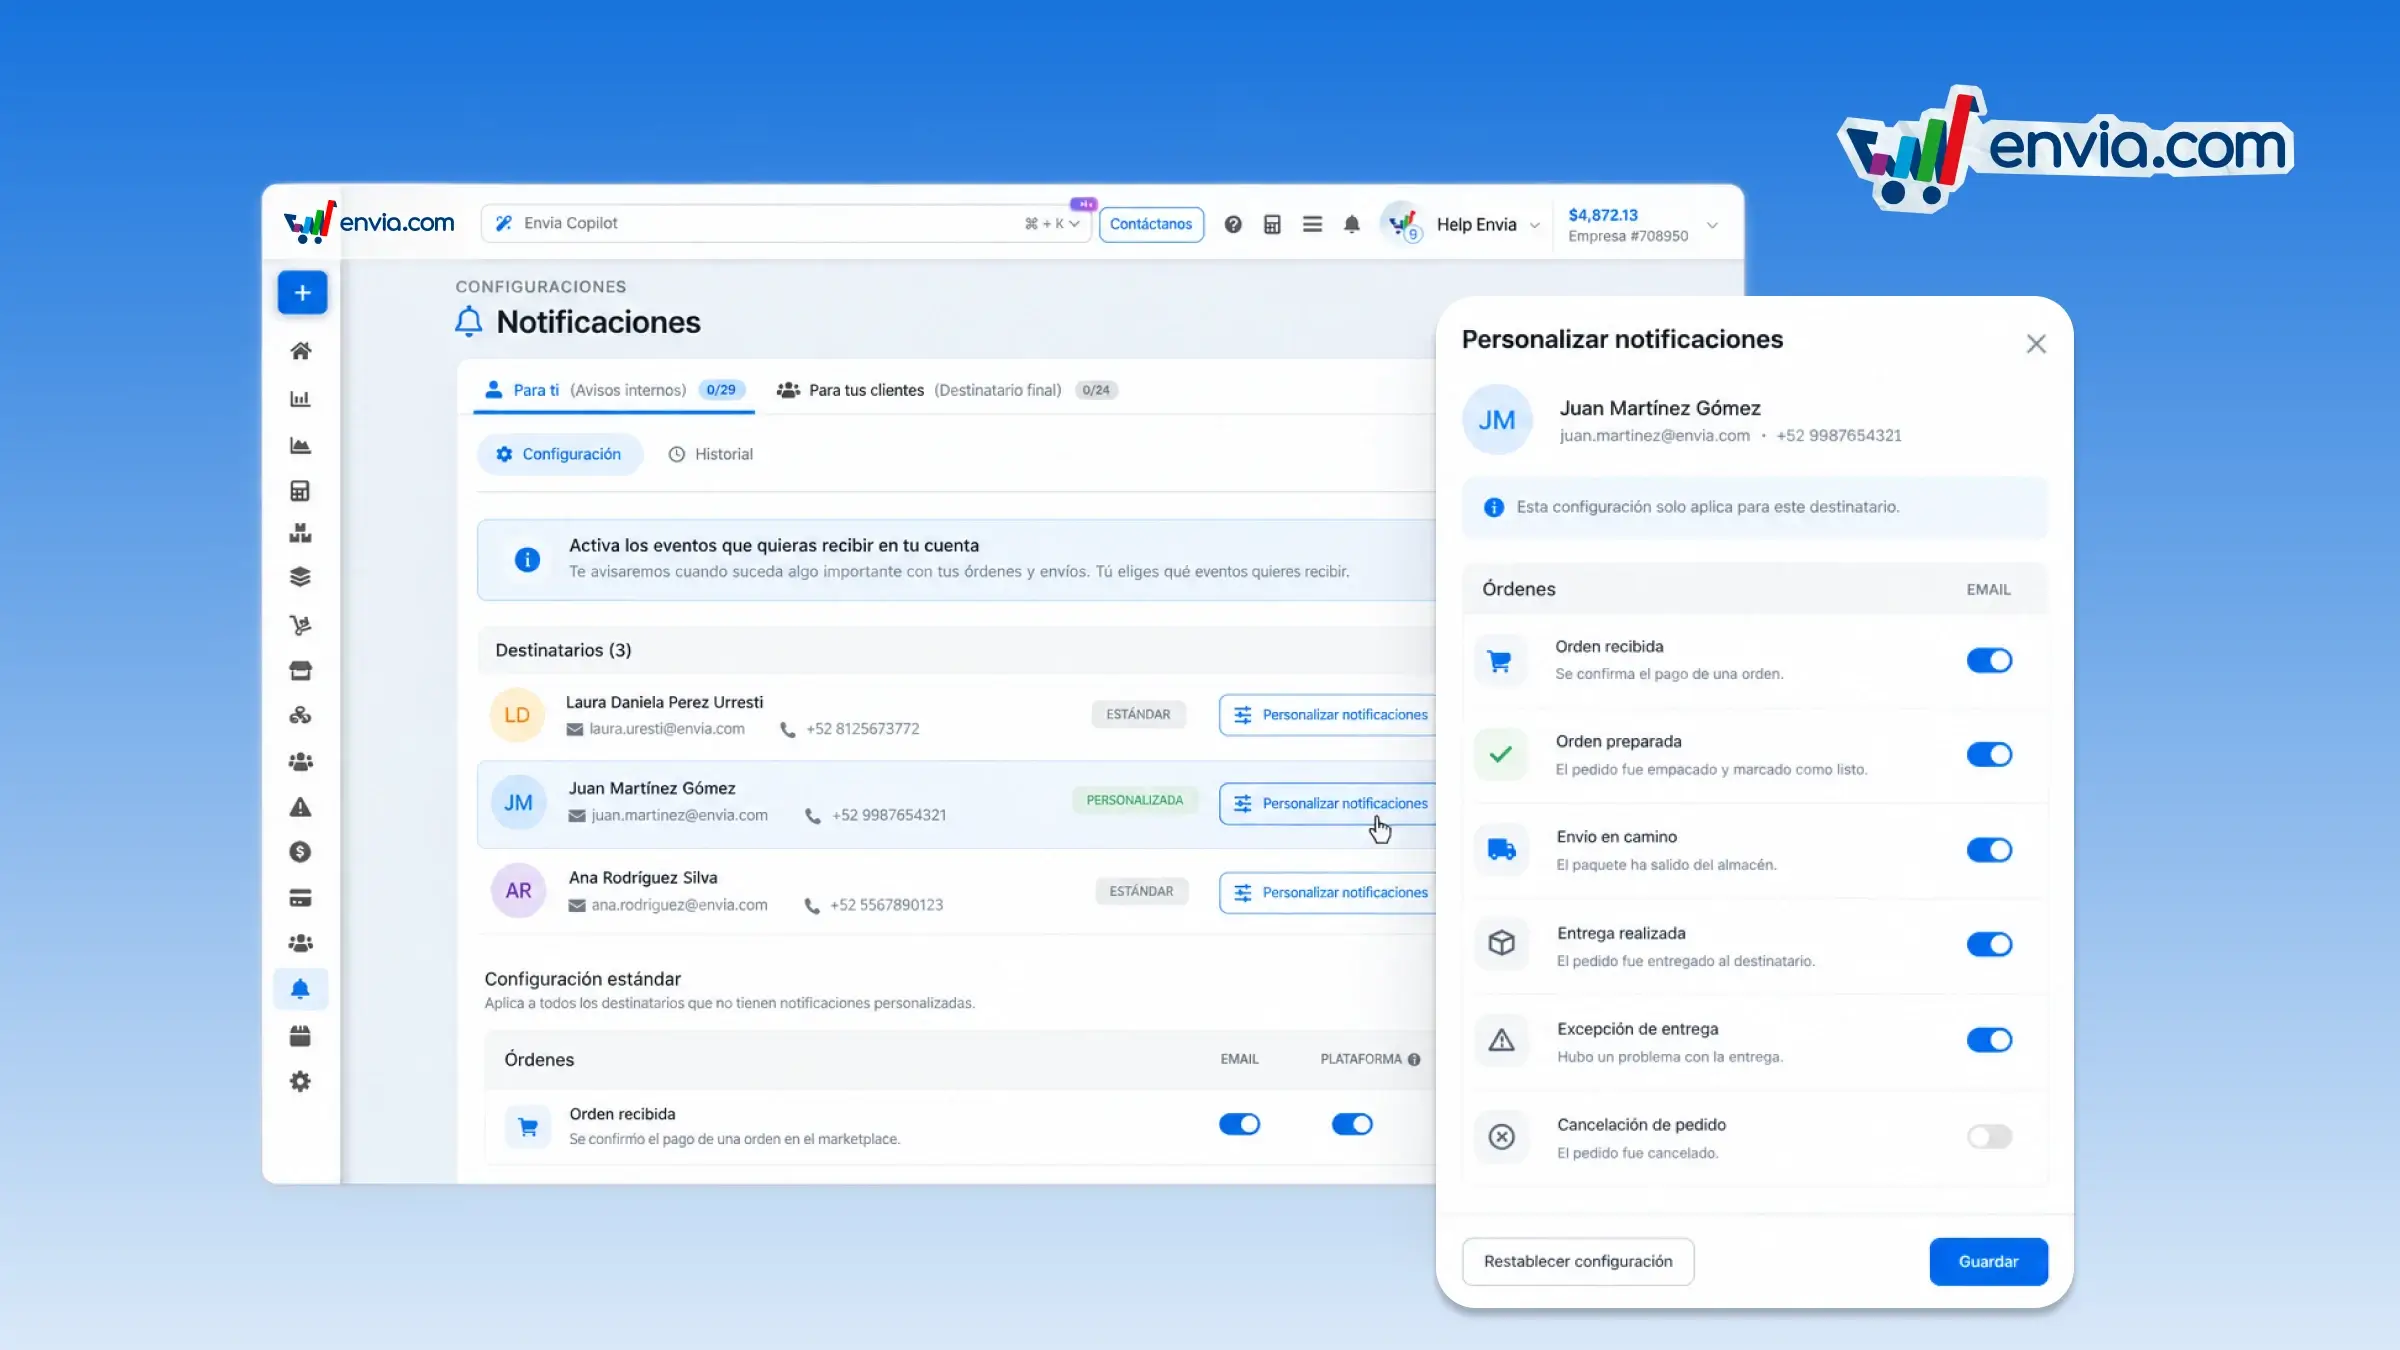This screenshot has height=1350, width=2400.
Task: Toggle Entrega realizada email switch
Action: pyautogui.click(x=1989, y=945)
